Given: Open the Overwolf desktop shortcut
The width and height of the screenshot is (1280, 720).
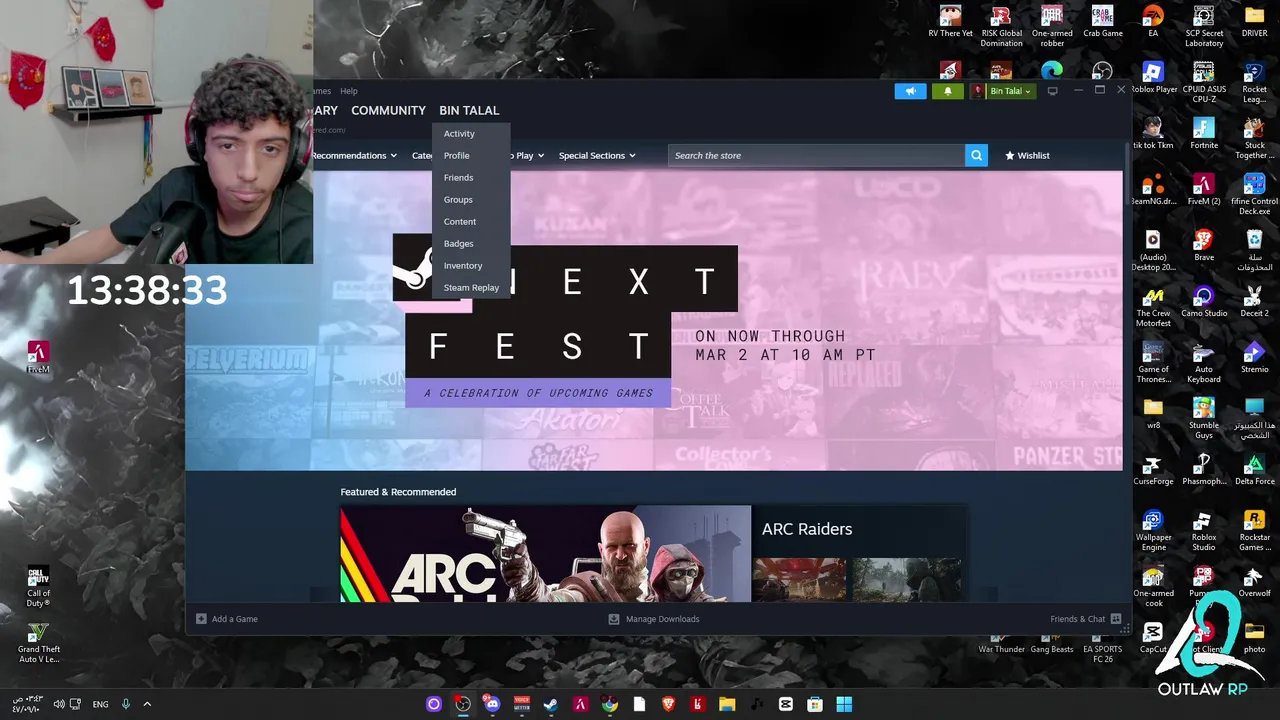Looking at the screenshot, I should [x=1254, y=581].
